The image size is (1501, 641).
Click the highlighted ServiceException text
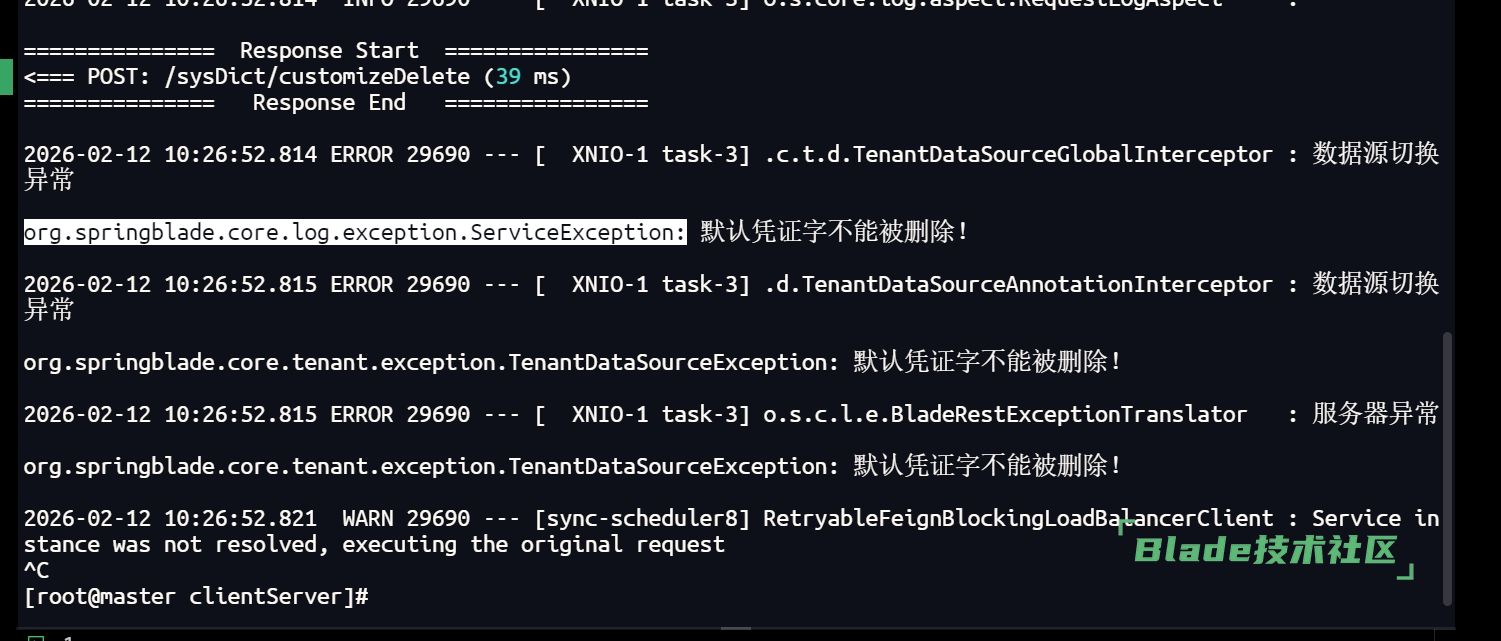[355, 232]
